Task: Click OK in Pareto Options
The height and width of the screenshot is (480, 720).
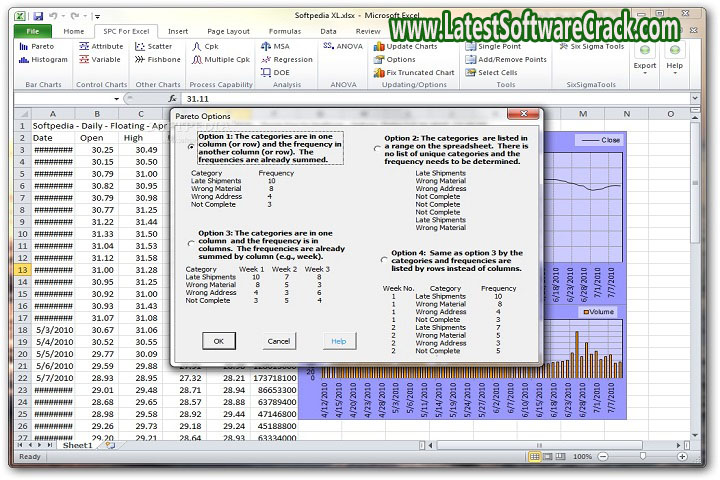Action: coord(219,341)
